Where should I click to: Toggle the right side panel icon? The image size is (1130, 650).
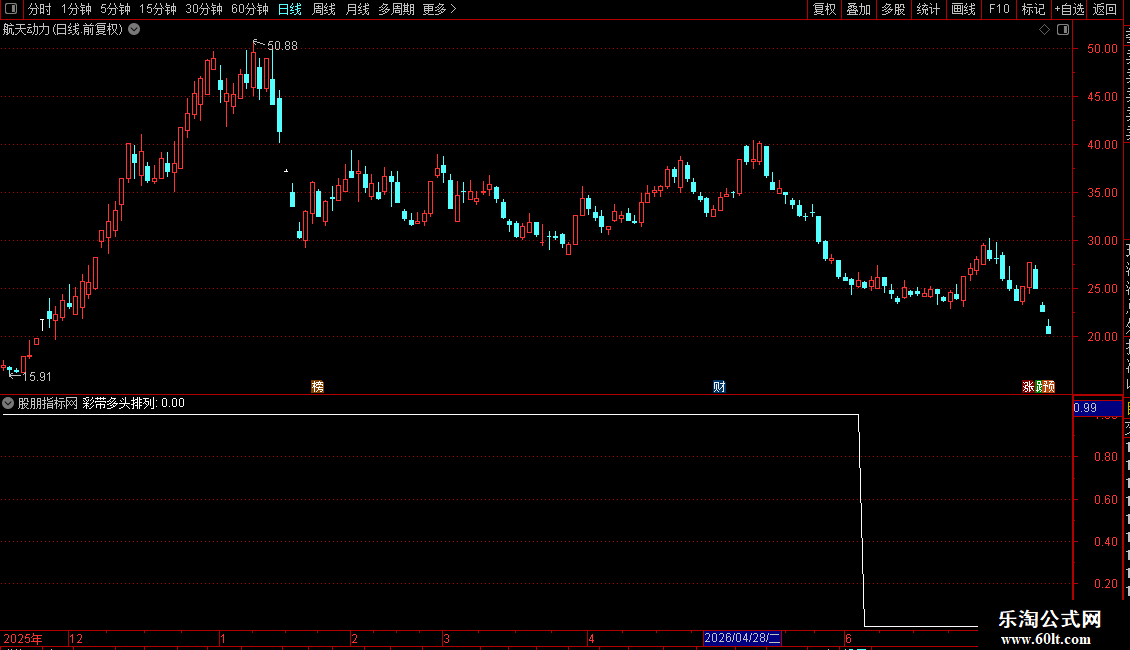(1063, 30)
